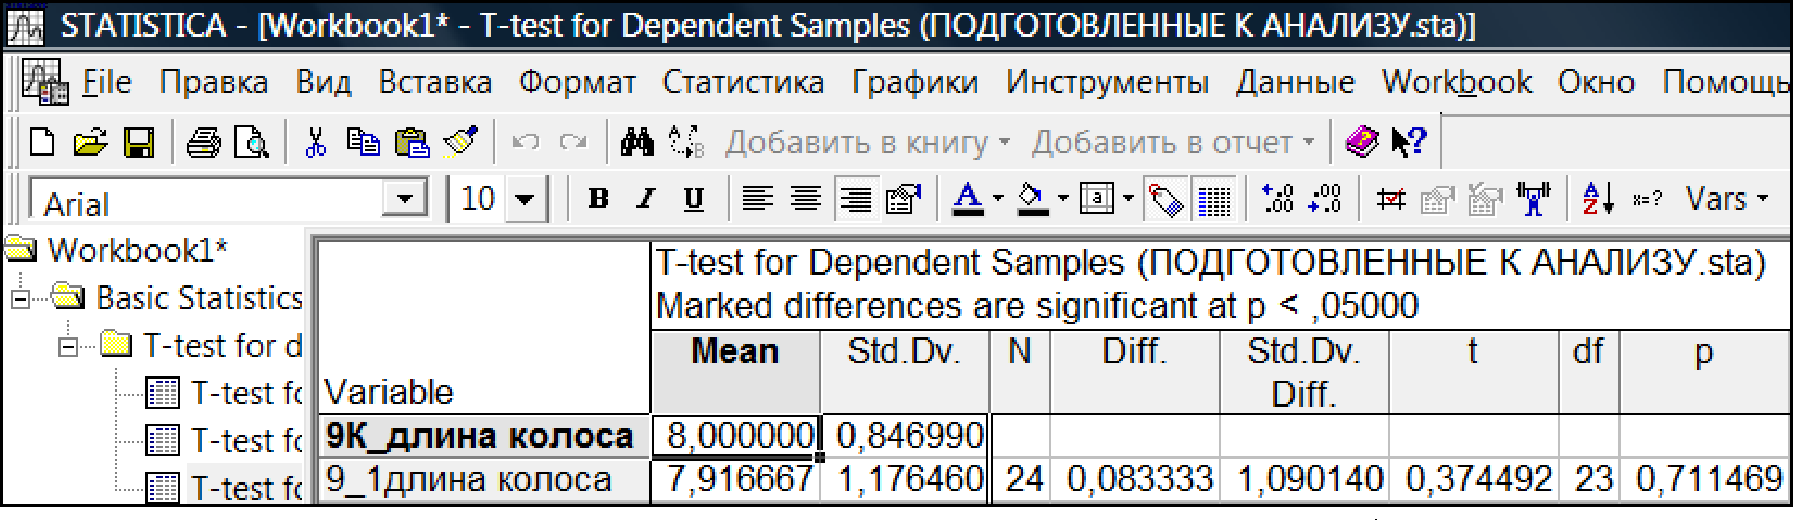The image size is (1793, 520).
Task: Open the electronic manual book icon
Action: (1362, 143)
